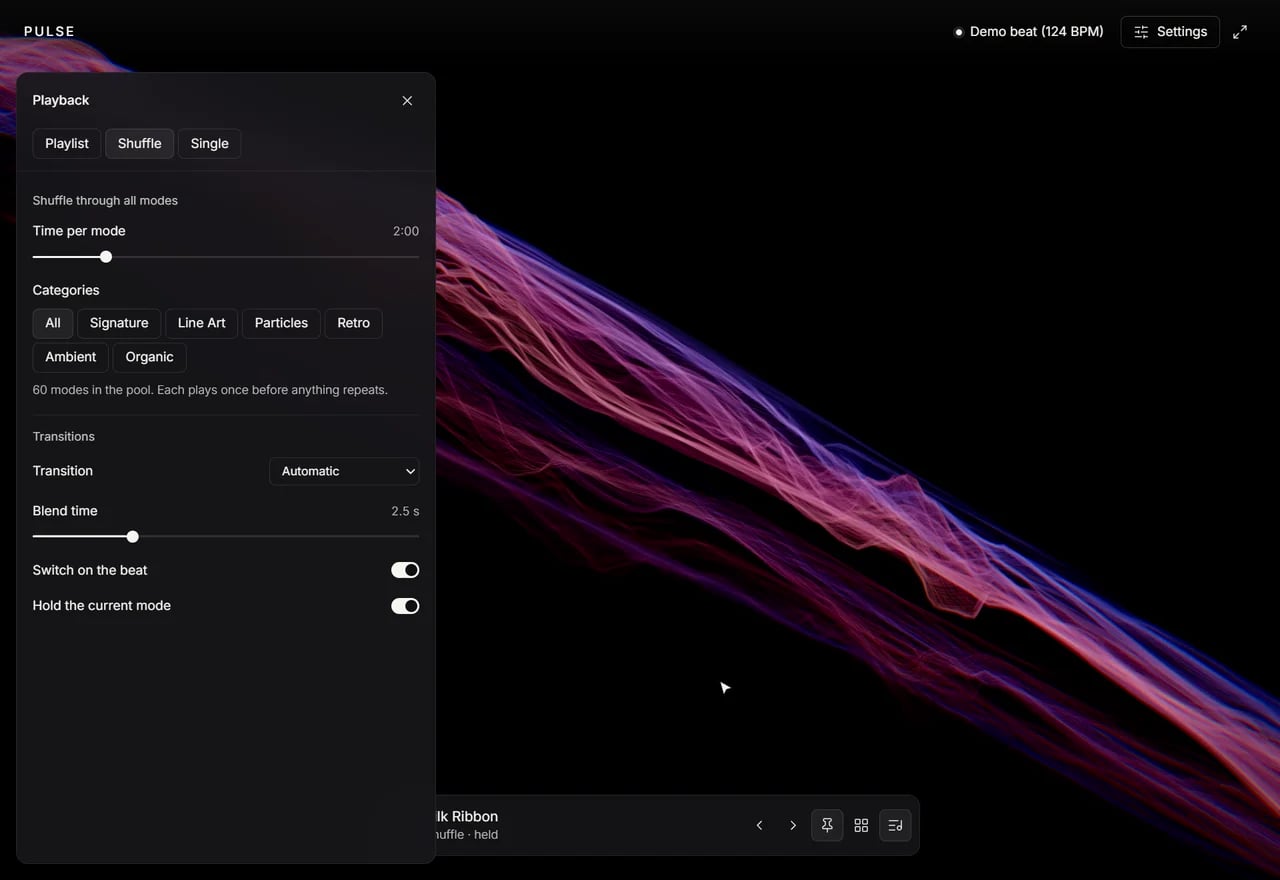Click the Blend time slider handle
1280x880 pixels.
(132, 537)
